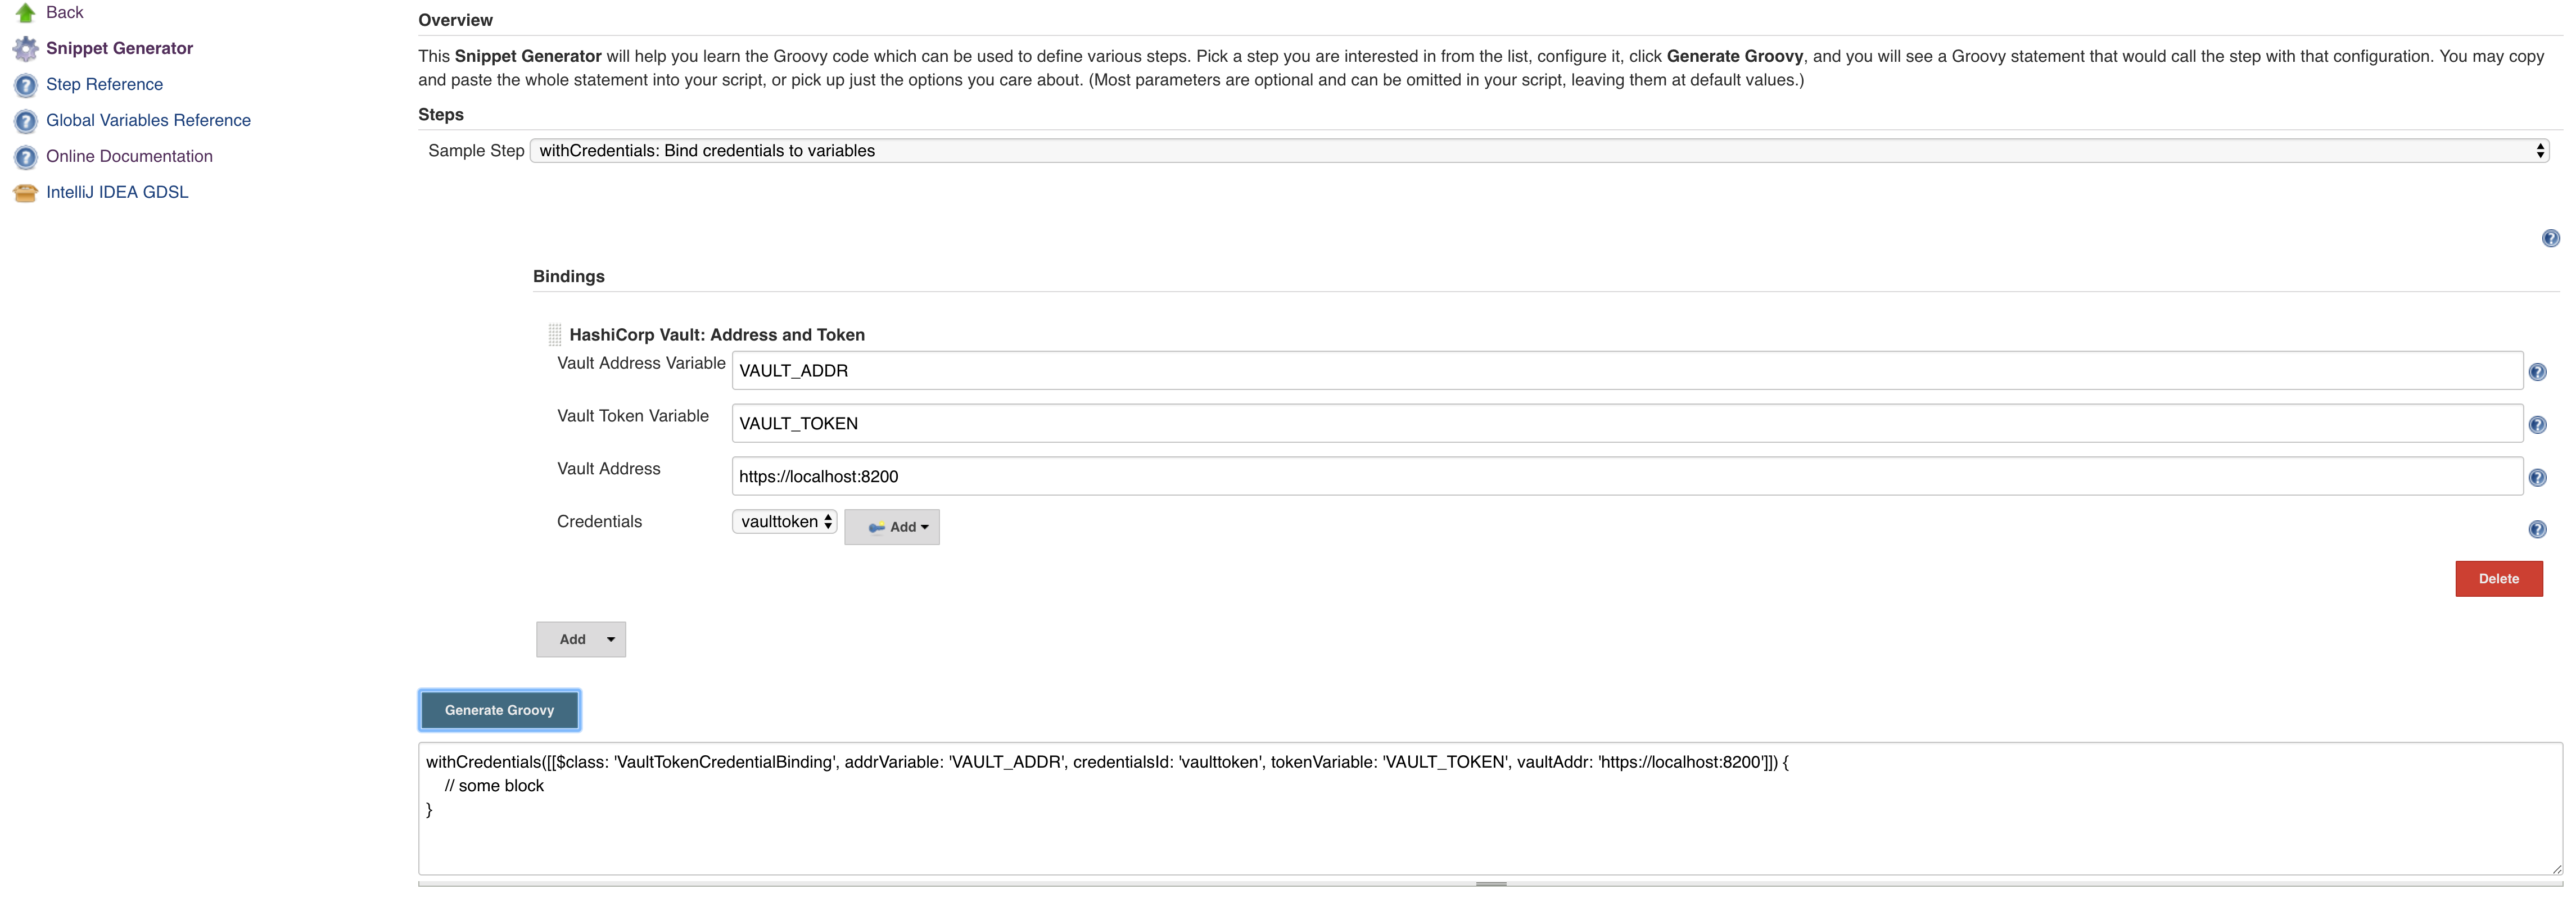
Task: Click the Global Variables Reference question icon
Action: [26, 121]
